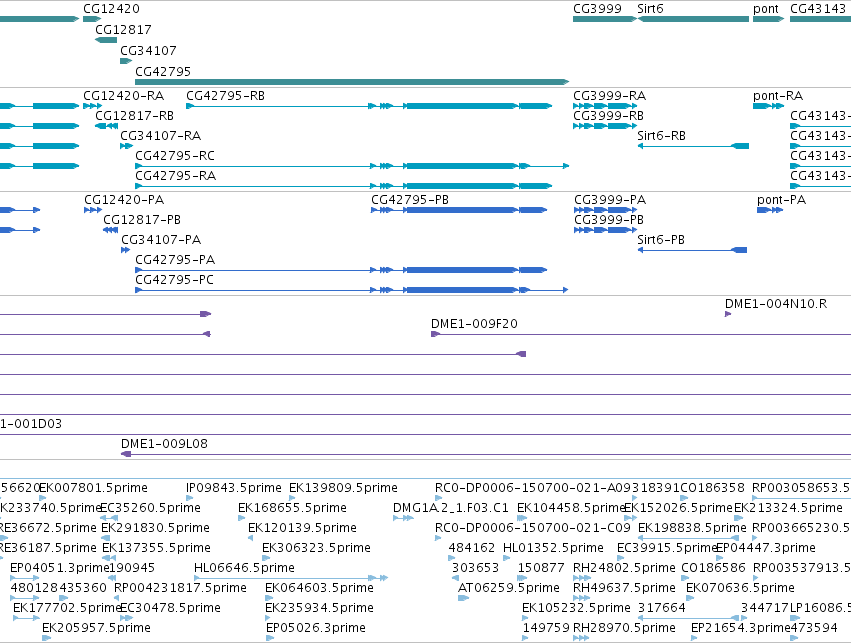Open EST AT06259.5prime
Screen dimensions: 851x643
coord(509,589)
